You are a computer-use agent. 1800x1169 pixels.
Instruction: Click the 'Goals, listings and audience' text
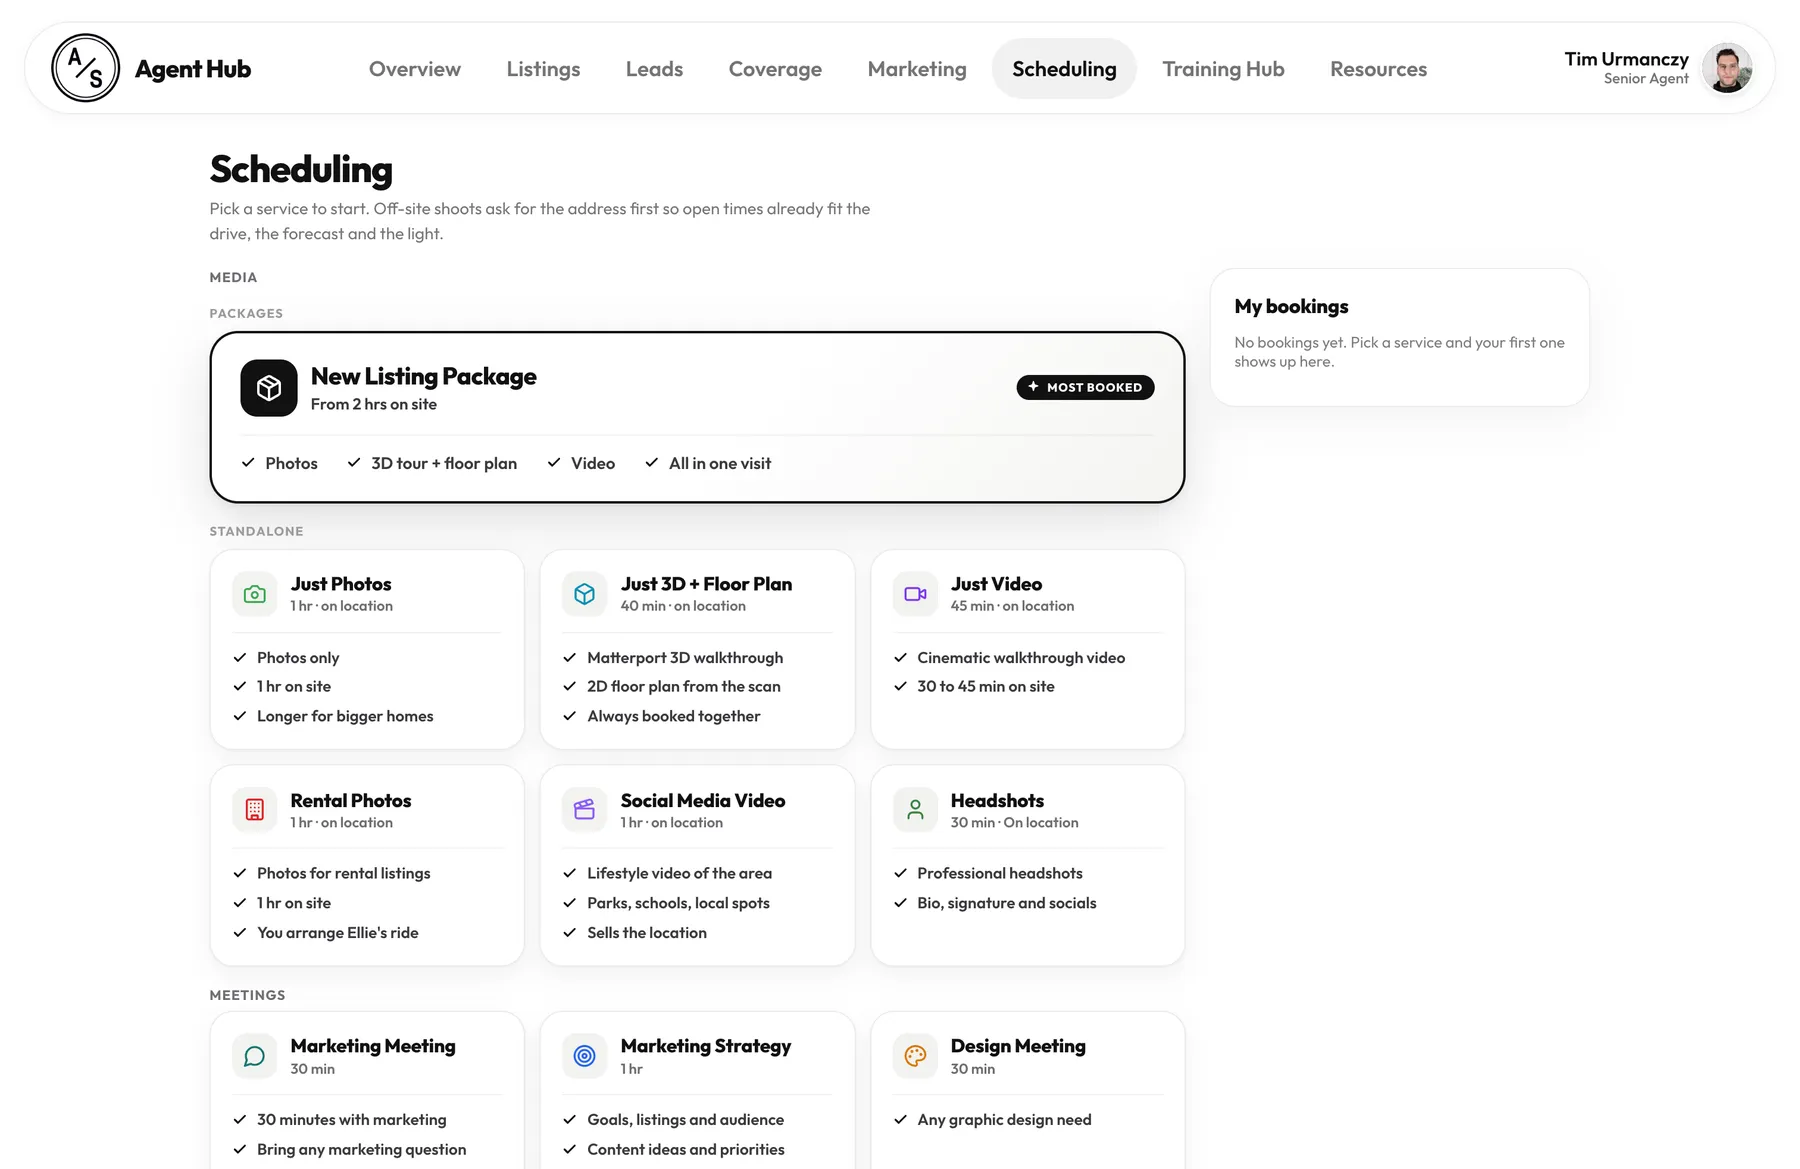point(686,1120)
